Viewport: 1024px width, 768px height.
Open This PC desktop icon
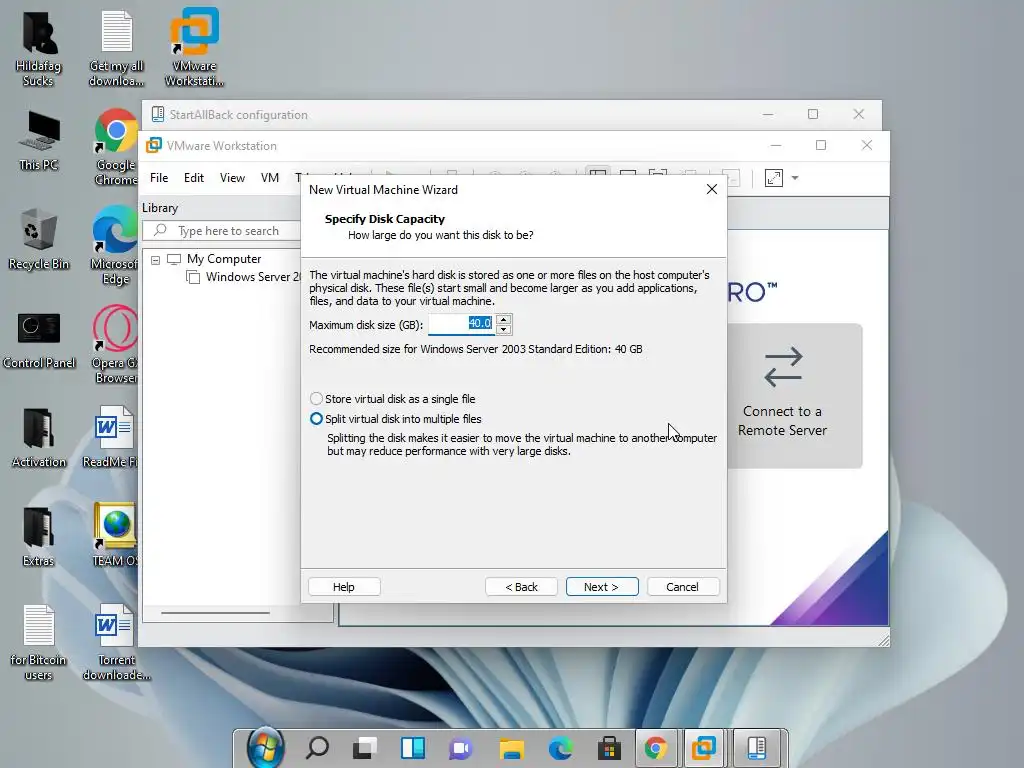click(39, 141)
